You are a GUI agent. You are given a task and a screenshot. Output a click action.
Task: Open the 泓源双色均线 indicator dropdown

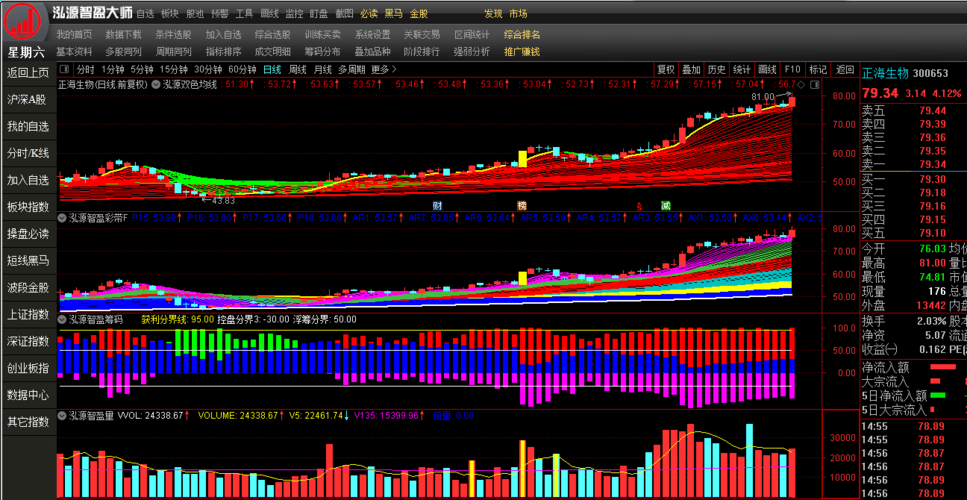(156, 84)
